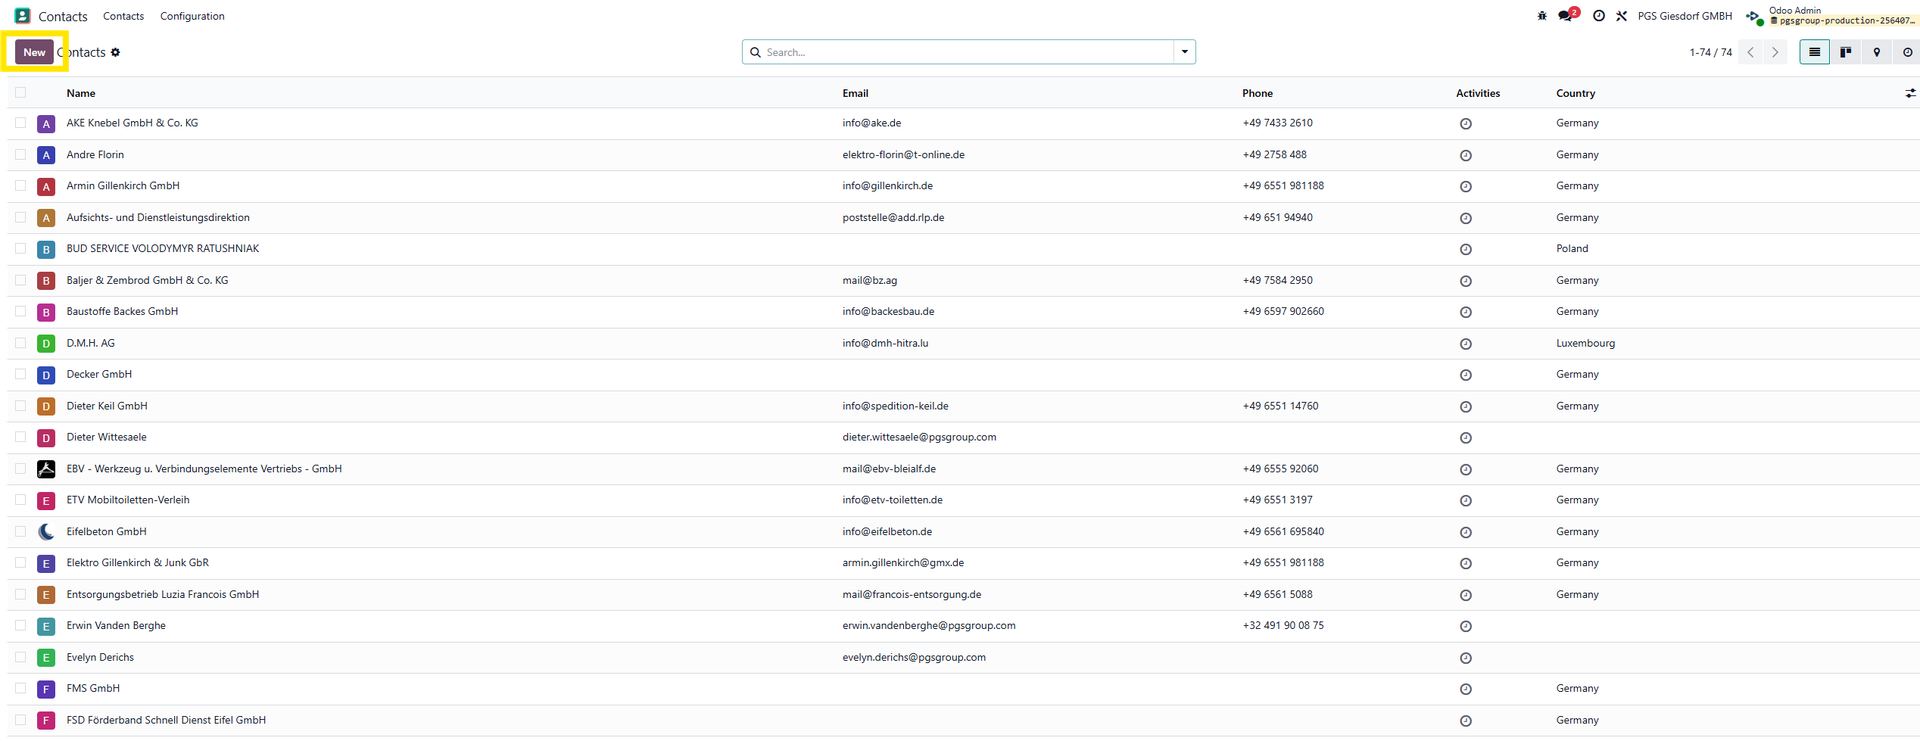
Task: Open the conversations icon with 2 badge
Action: (1566, 16)
